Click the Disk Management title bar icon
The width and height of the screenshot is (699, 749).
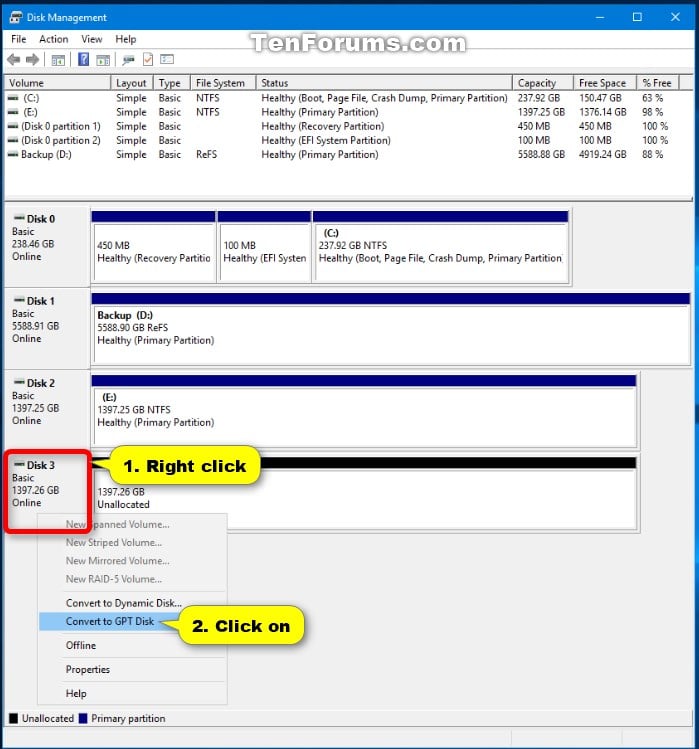[x=15, y=18]
